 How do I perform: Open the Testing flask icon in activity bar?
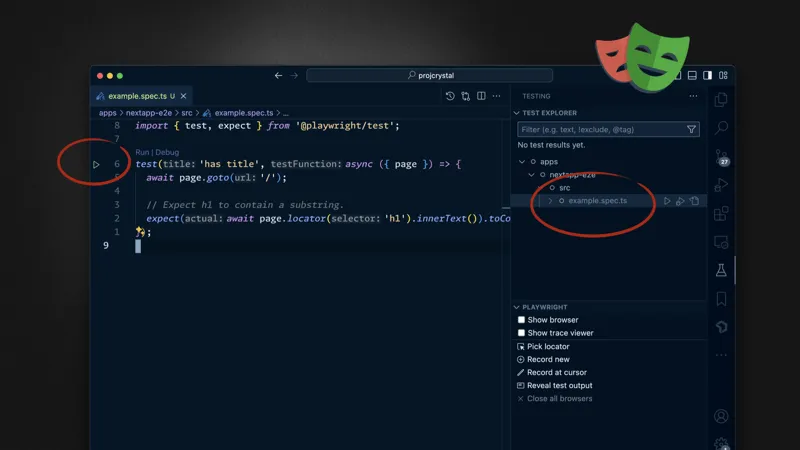click(x=720, y=271)
